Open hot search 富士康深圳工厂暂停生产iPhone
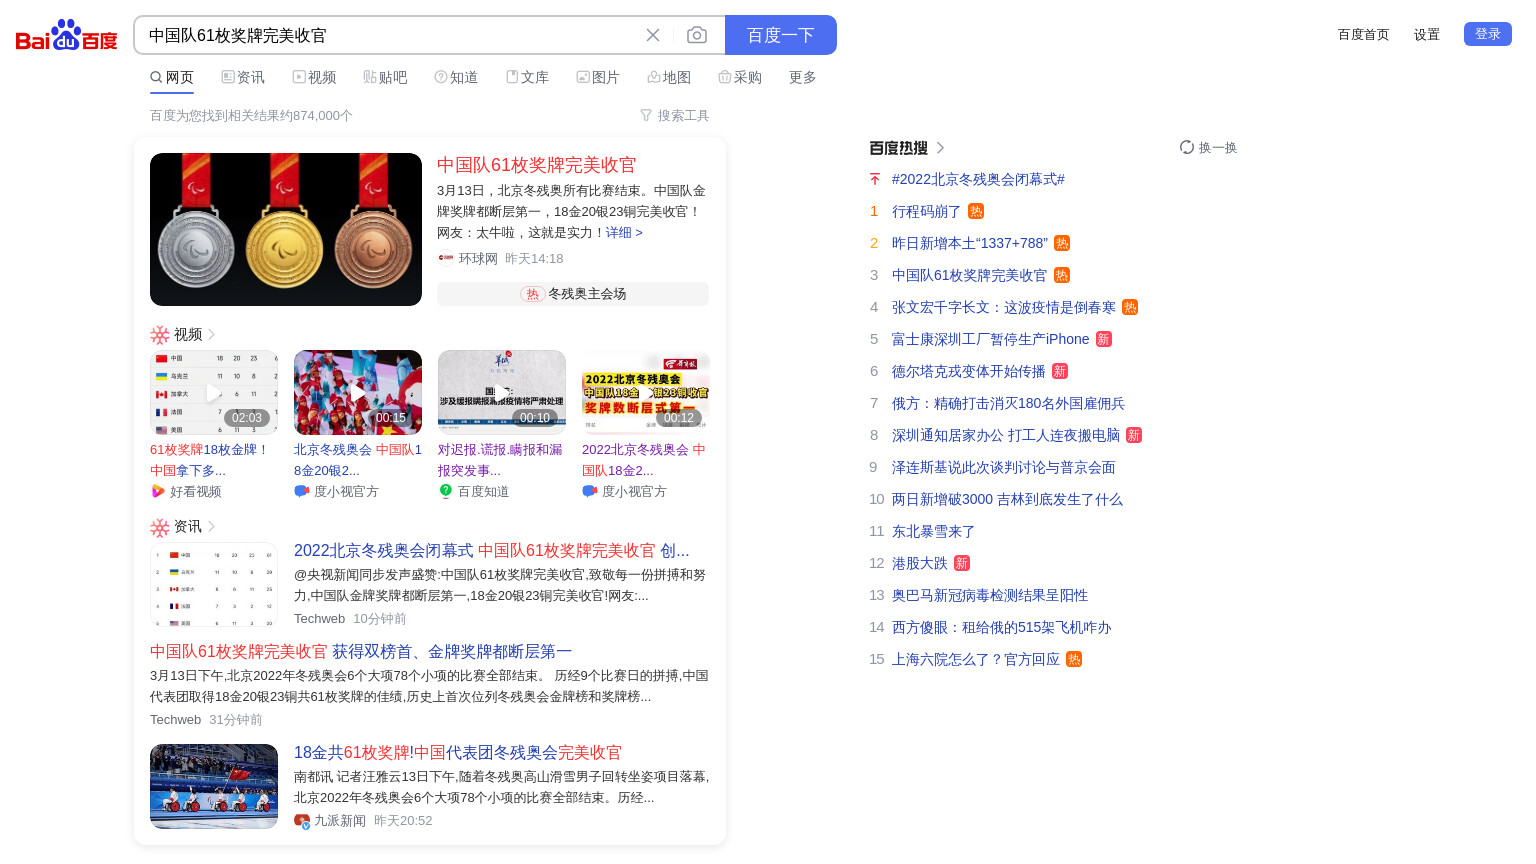This screenshot has height=864, width=1536. (990, 339)
